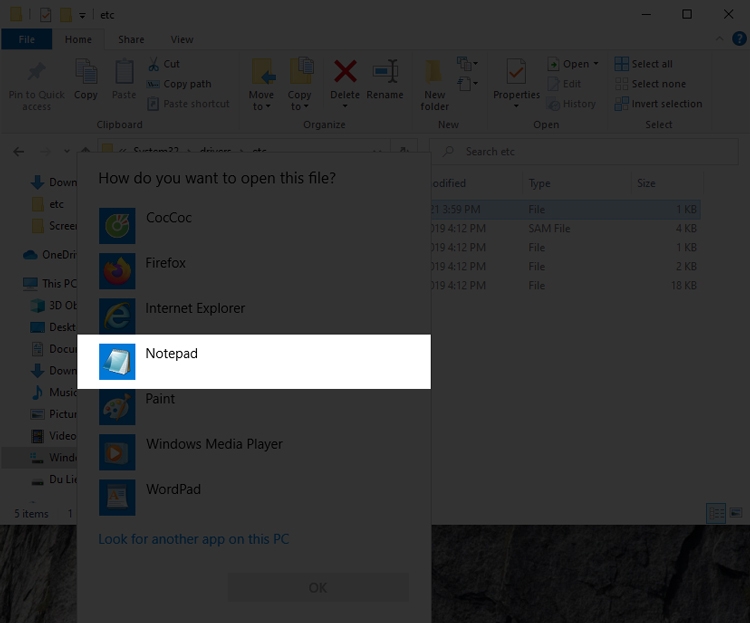Open the Move to dropdown

pos(262,85)
